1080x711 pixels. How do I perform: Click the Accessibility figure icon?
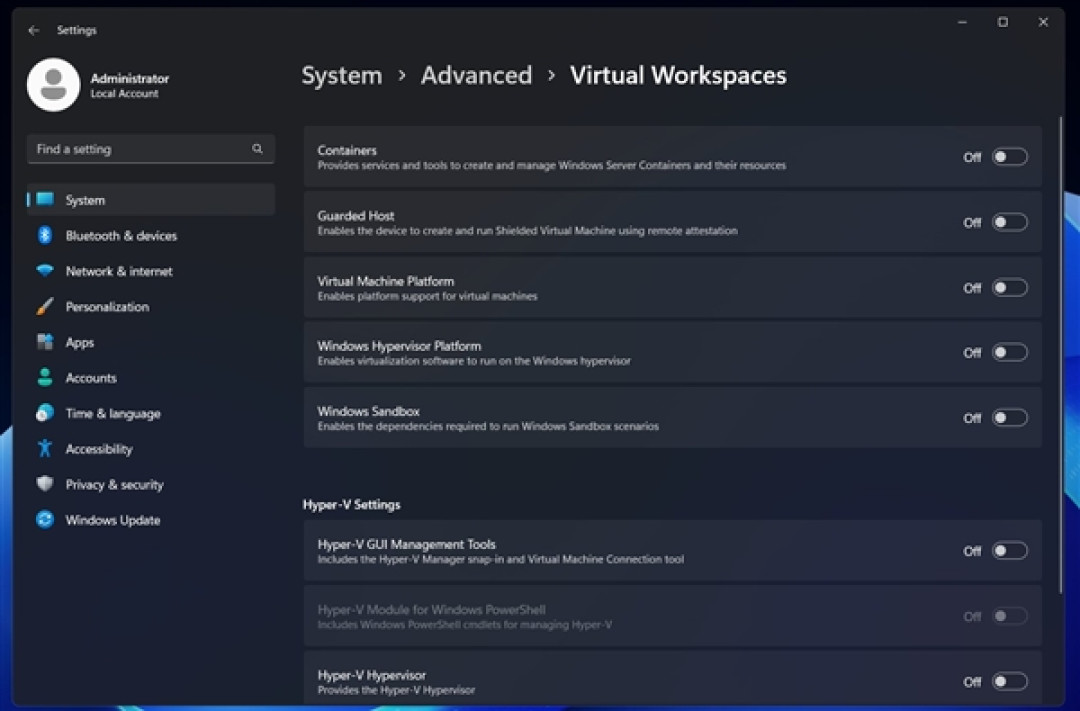coord(45,449)
